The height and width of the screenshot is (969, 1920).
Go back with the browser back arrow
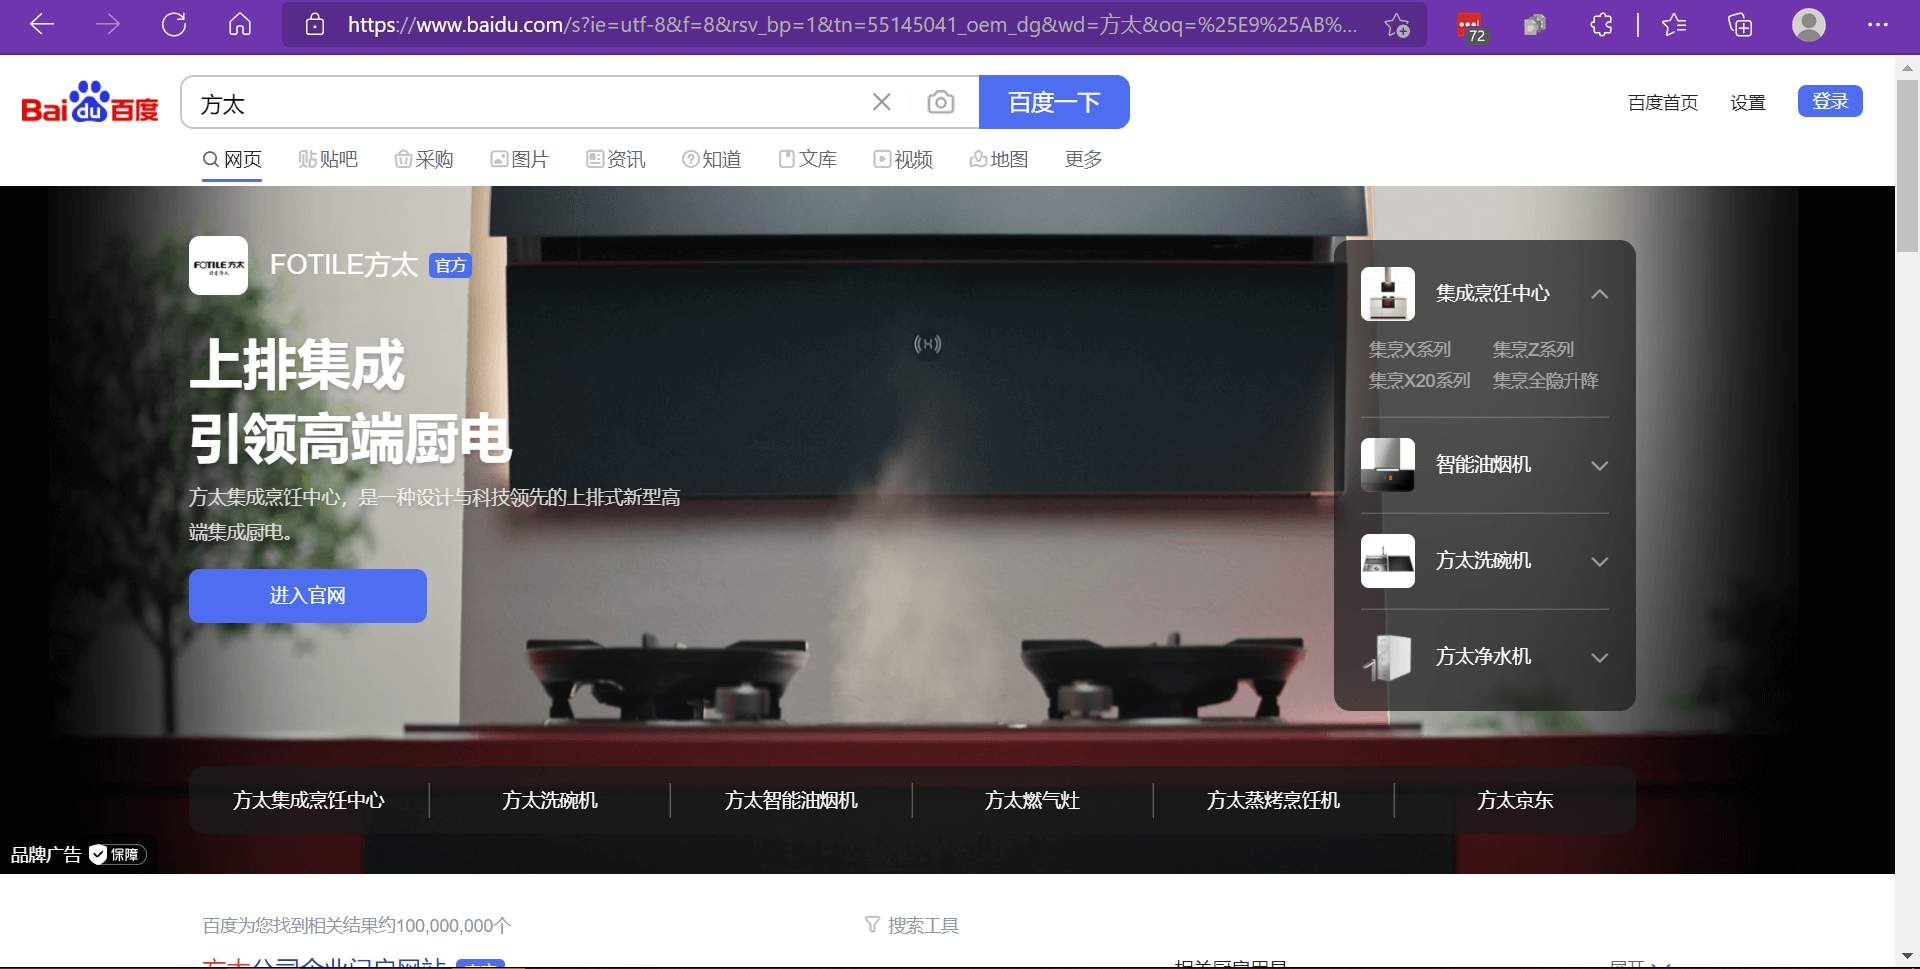[x=42, y=24]
